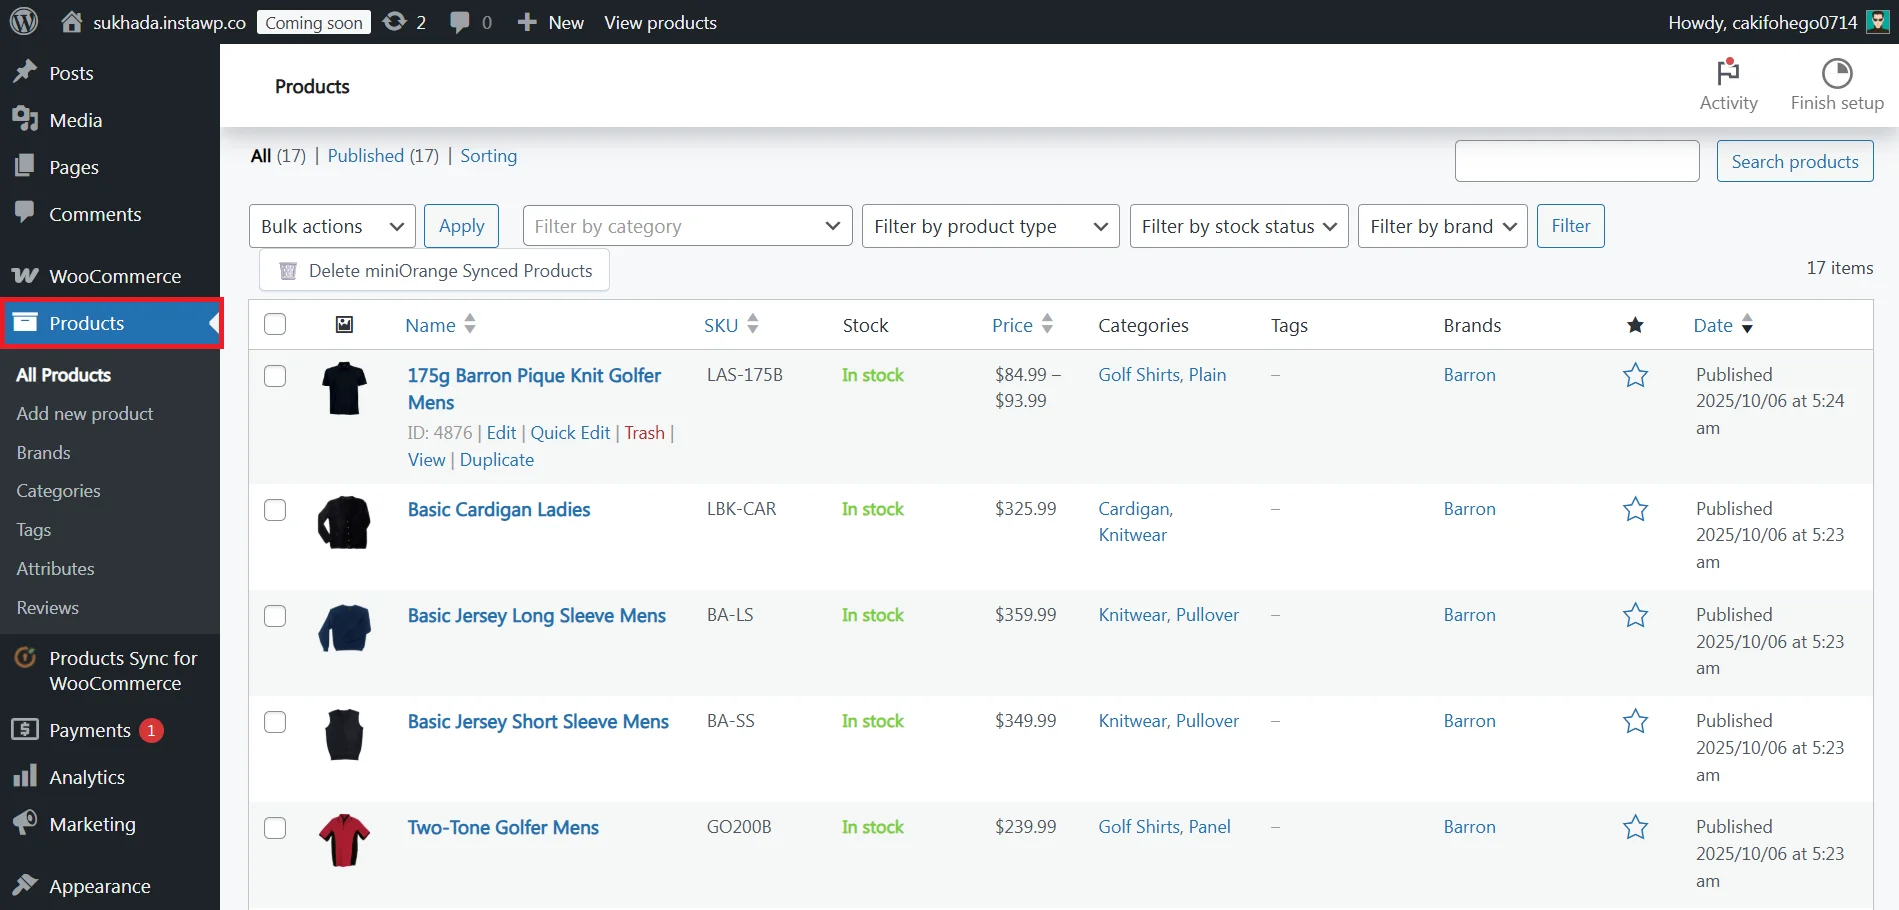Screen dimensions: 1899x910
Task: Open the Bulk actions dropdown
Action: 331,226
